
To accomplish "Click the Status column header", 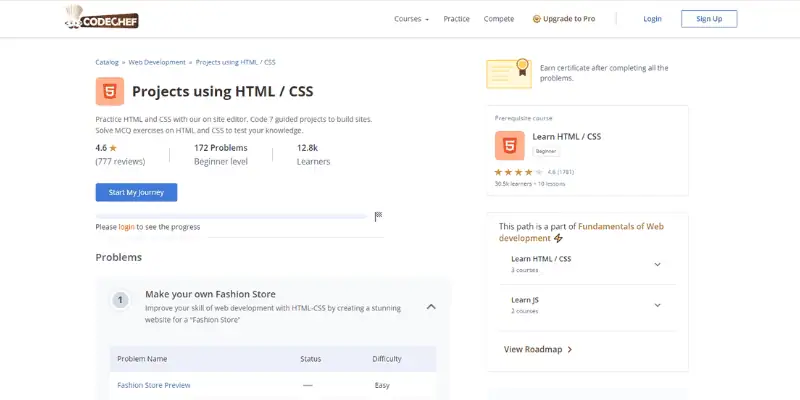I will point(311,359).
